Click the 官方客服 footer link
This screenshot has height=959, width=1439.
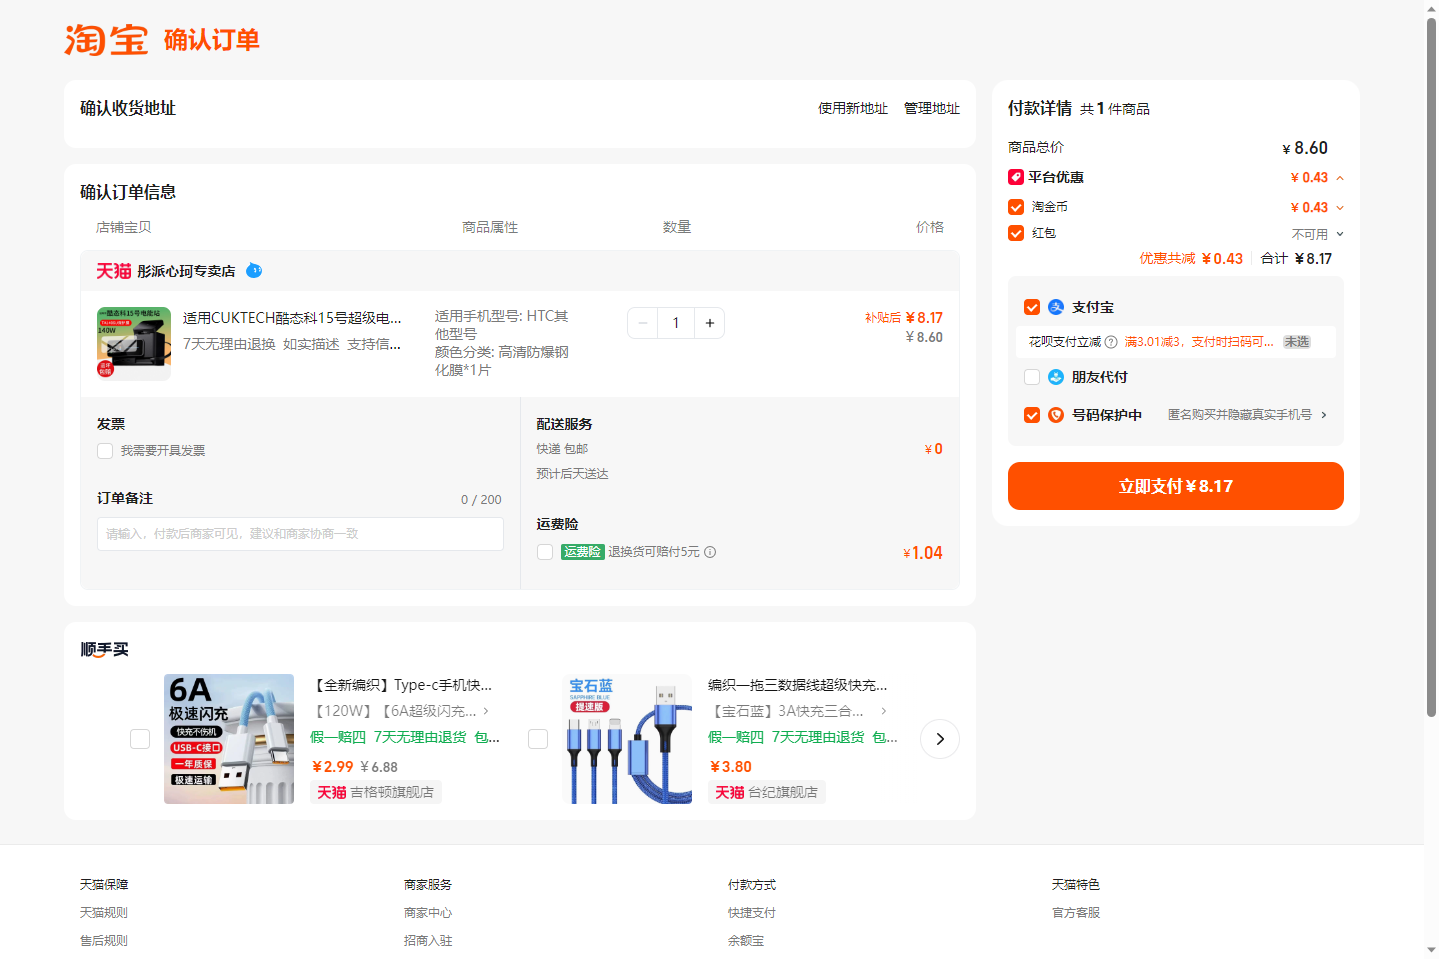click(x=1076, y=913)
